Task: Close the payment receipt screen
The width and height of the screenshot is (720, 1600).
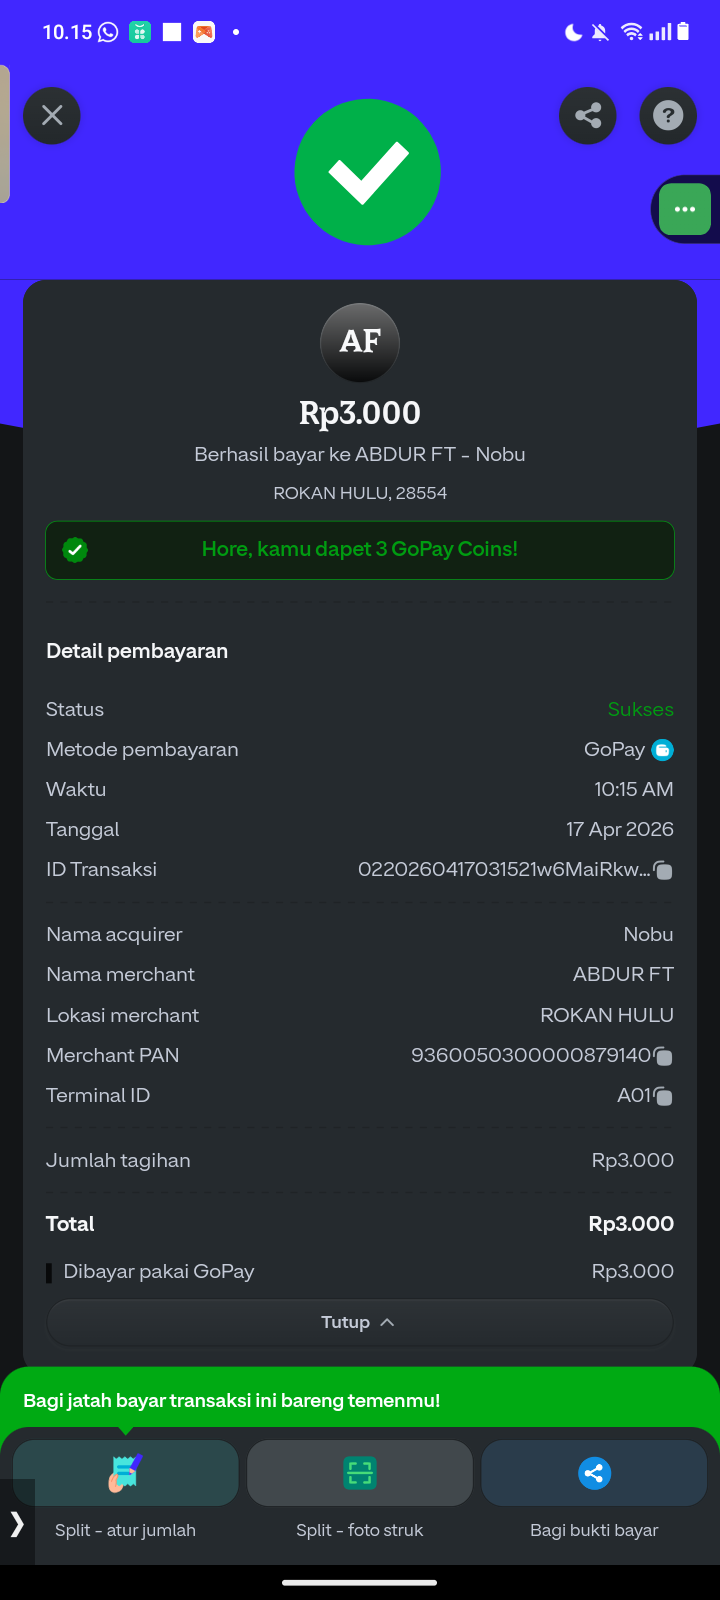Action: [52, 116]
